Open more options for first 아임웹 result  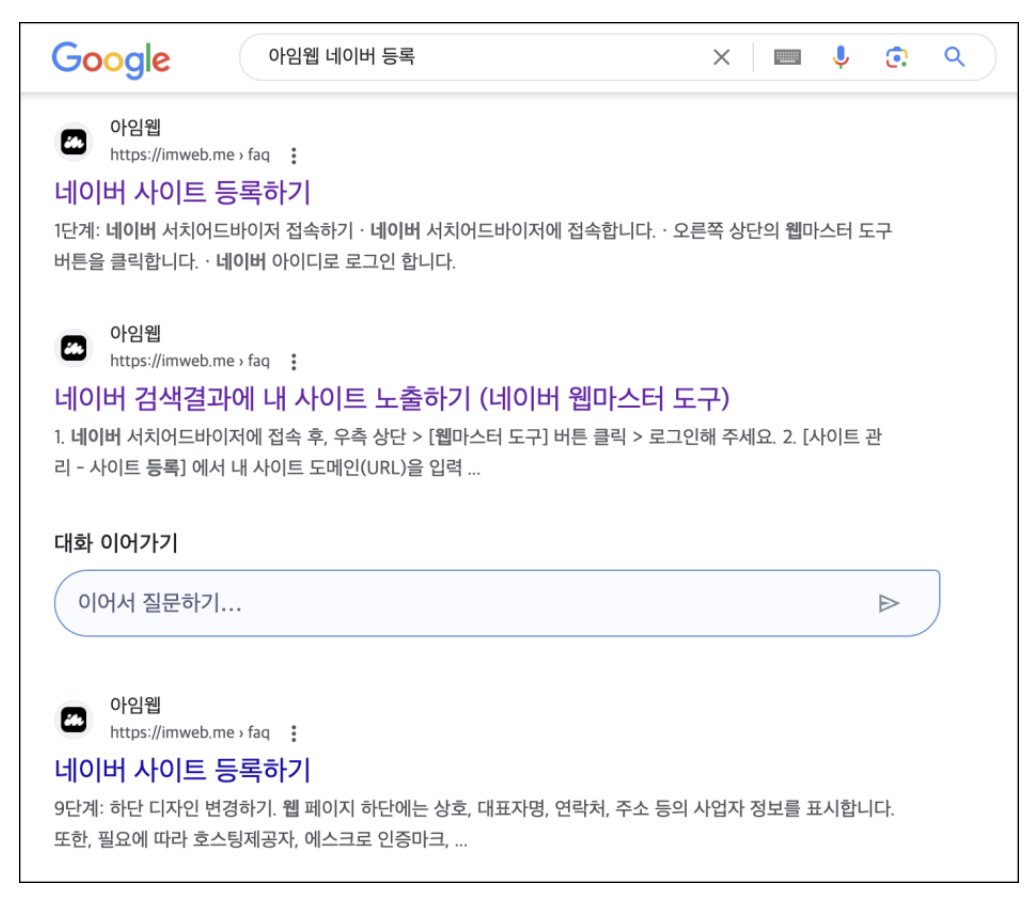294,156
